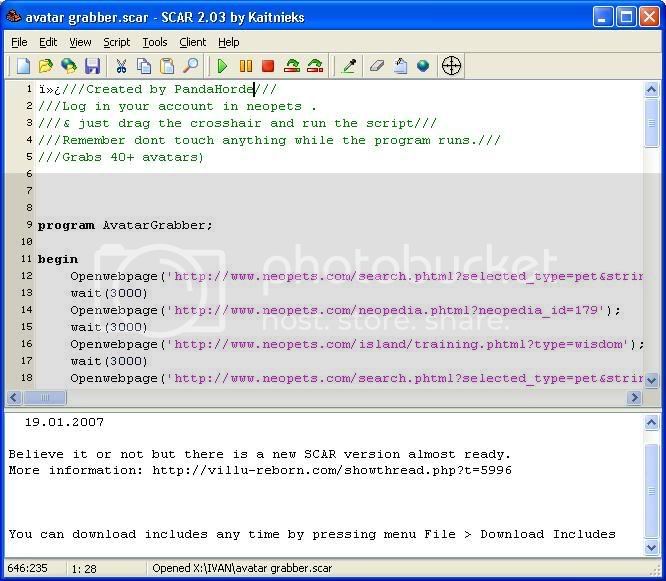Click the Open file folder icon
This screenshot has height=581, width=666.
tap(46, 66)
